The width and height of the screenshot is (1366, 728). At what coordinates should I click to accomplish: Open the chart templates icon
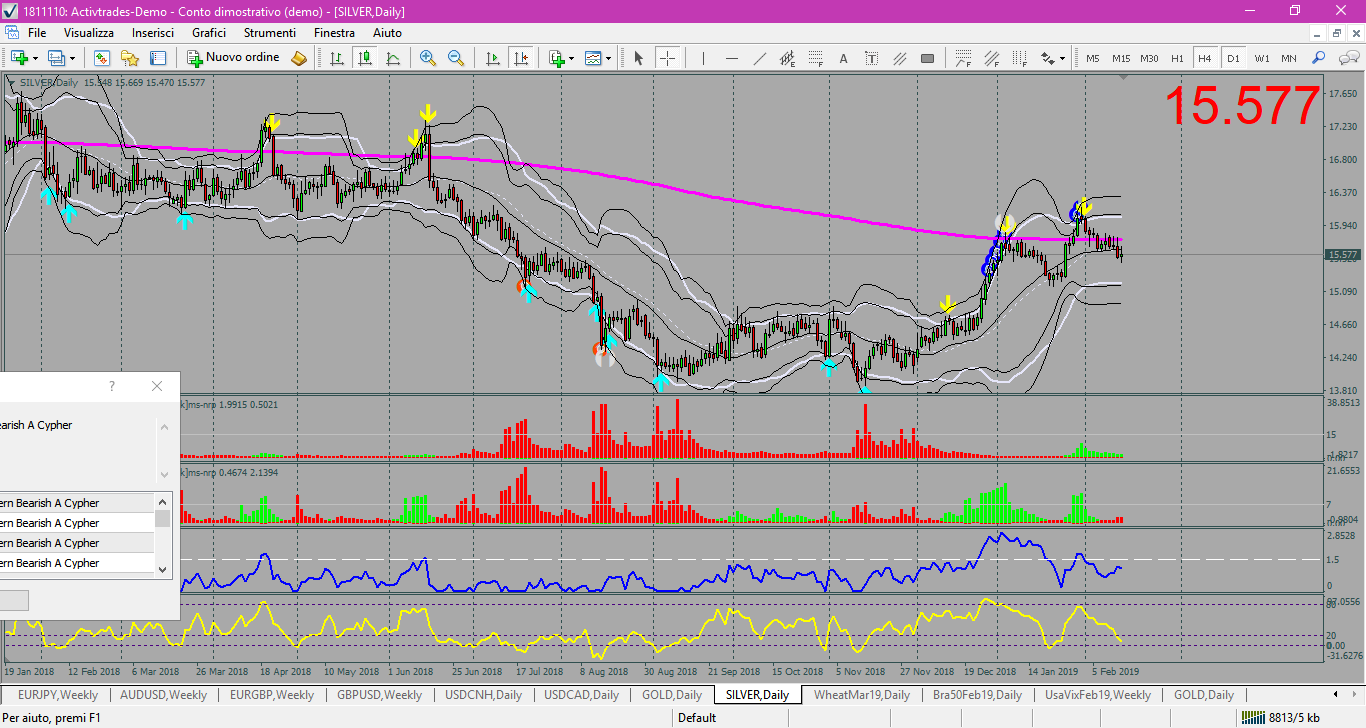593,58
